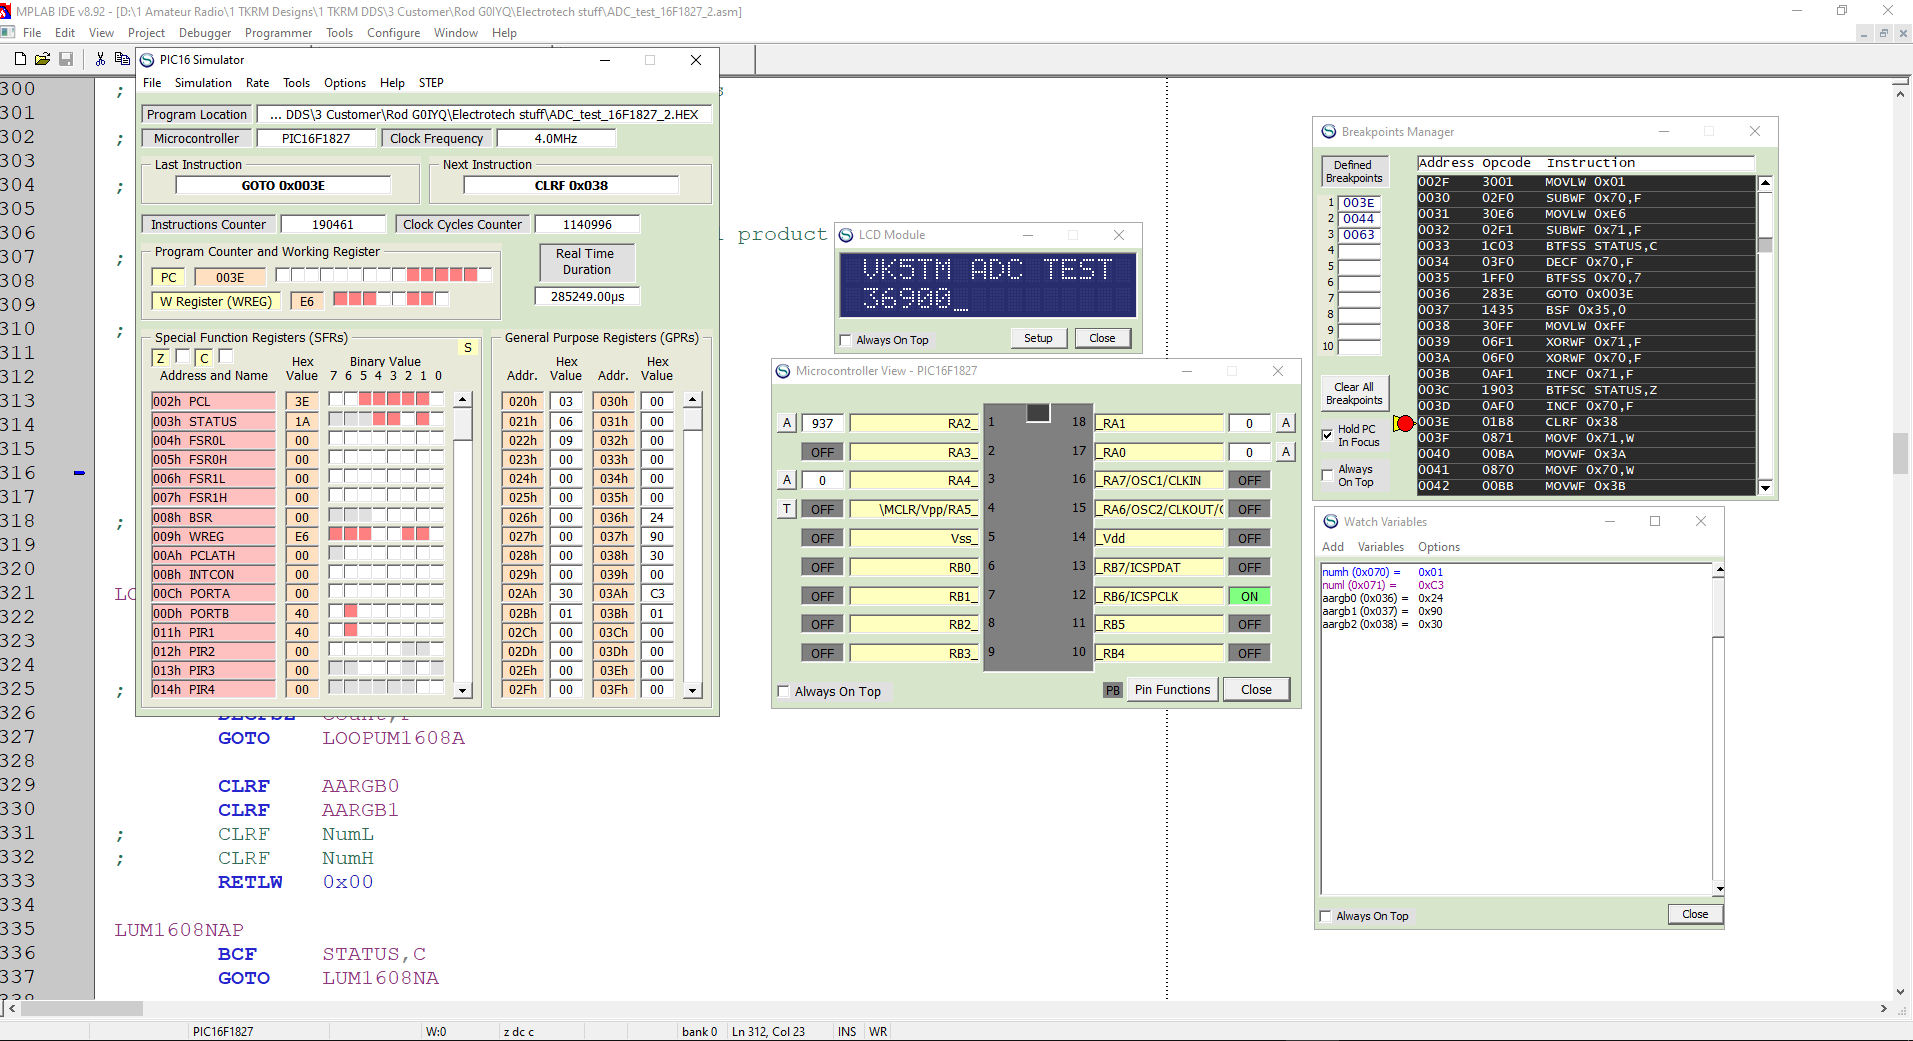
Task: Toggle the RB7/ICSPDAT pin OFF switch
Action: click(1250, 567)
